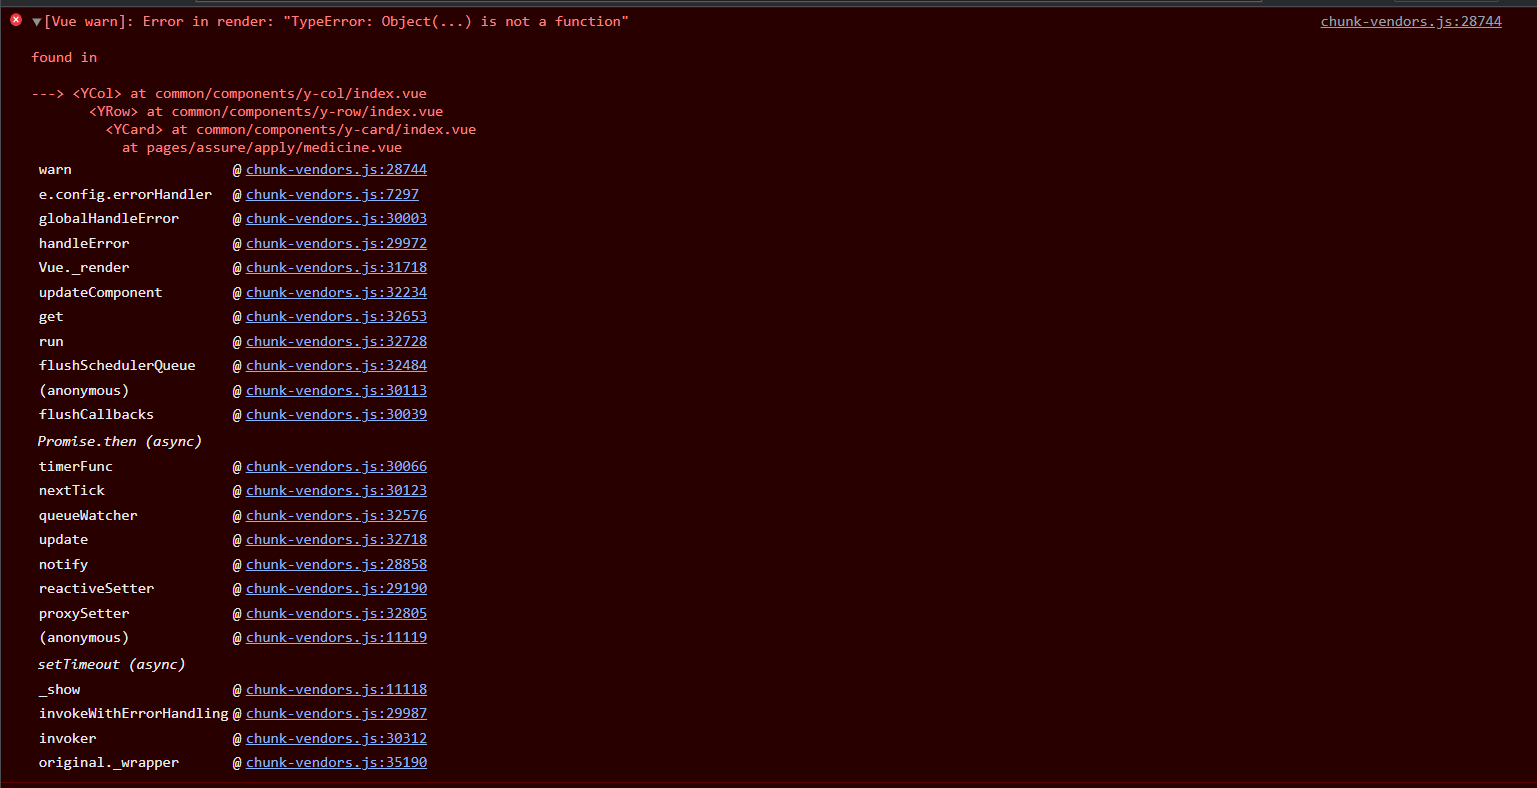Open original._wrapper link chunk-vendors.js:35190
This screenshot has width=1537, height=788.
(x=336, y=762)
